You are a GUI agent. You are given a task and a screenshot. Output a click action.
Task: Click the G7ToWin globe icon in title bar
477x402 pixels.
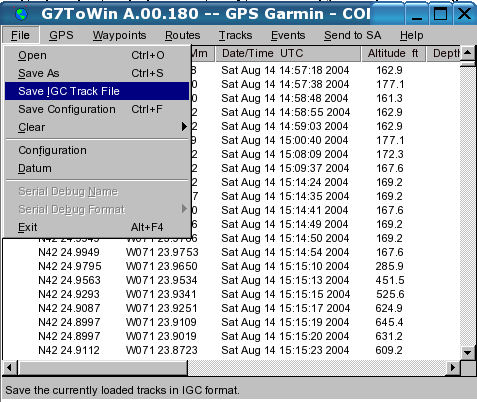tap(22, 14)
